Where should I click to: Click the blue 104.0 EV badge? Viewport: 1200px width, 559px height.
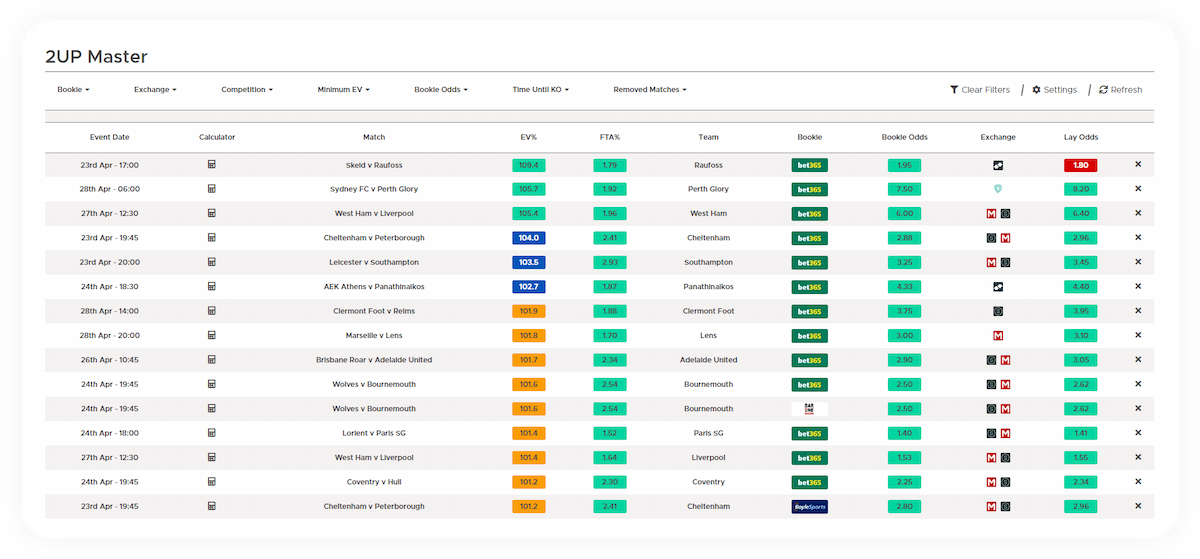(x=528, y=238)
